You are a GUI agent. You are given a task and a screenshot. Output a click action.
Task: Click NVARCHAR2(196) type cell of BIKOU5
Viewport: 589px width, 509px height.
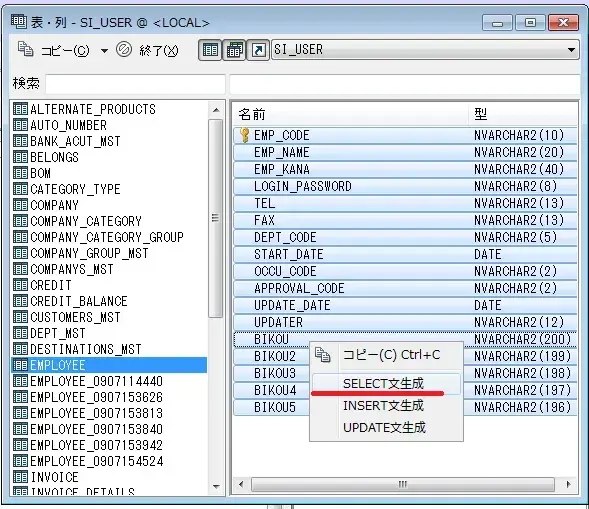523,407
